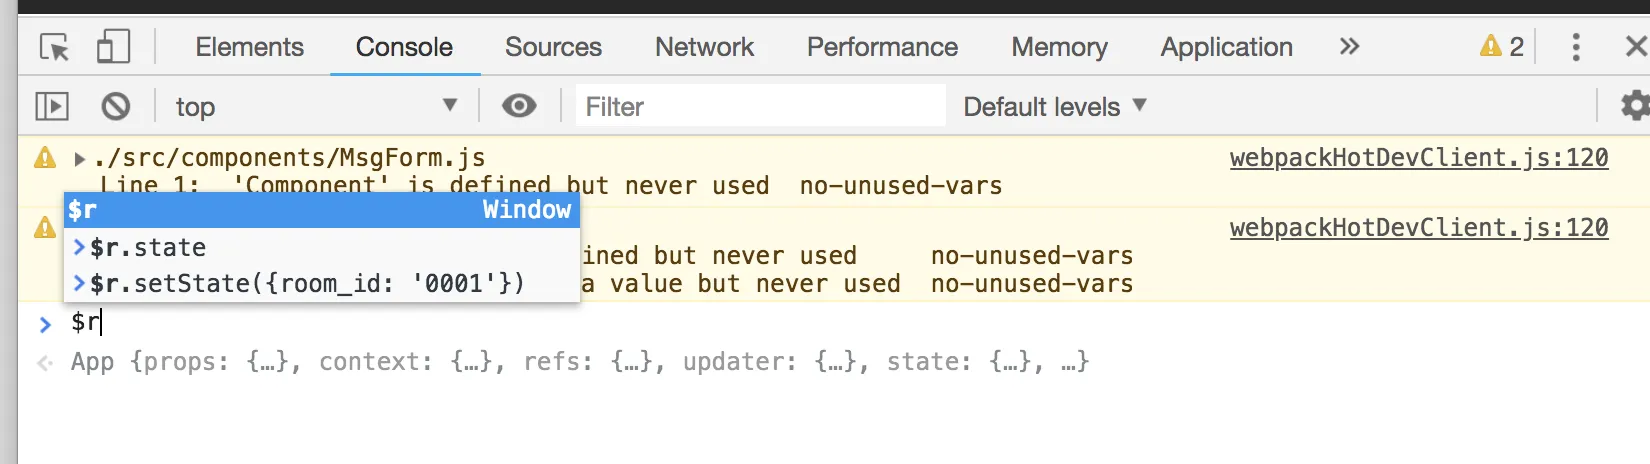Switch to the Network tab
This screenshot has width=1650, height=464.
coord(704,47)
